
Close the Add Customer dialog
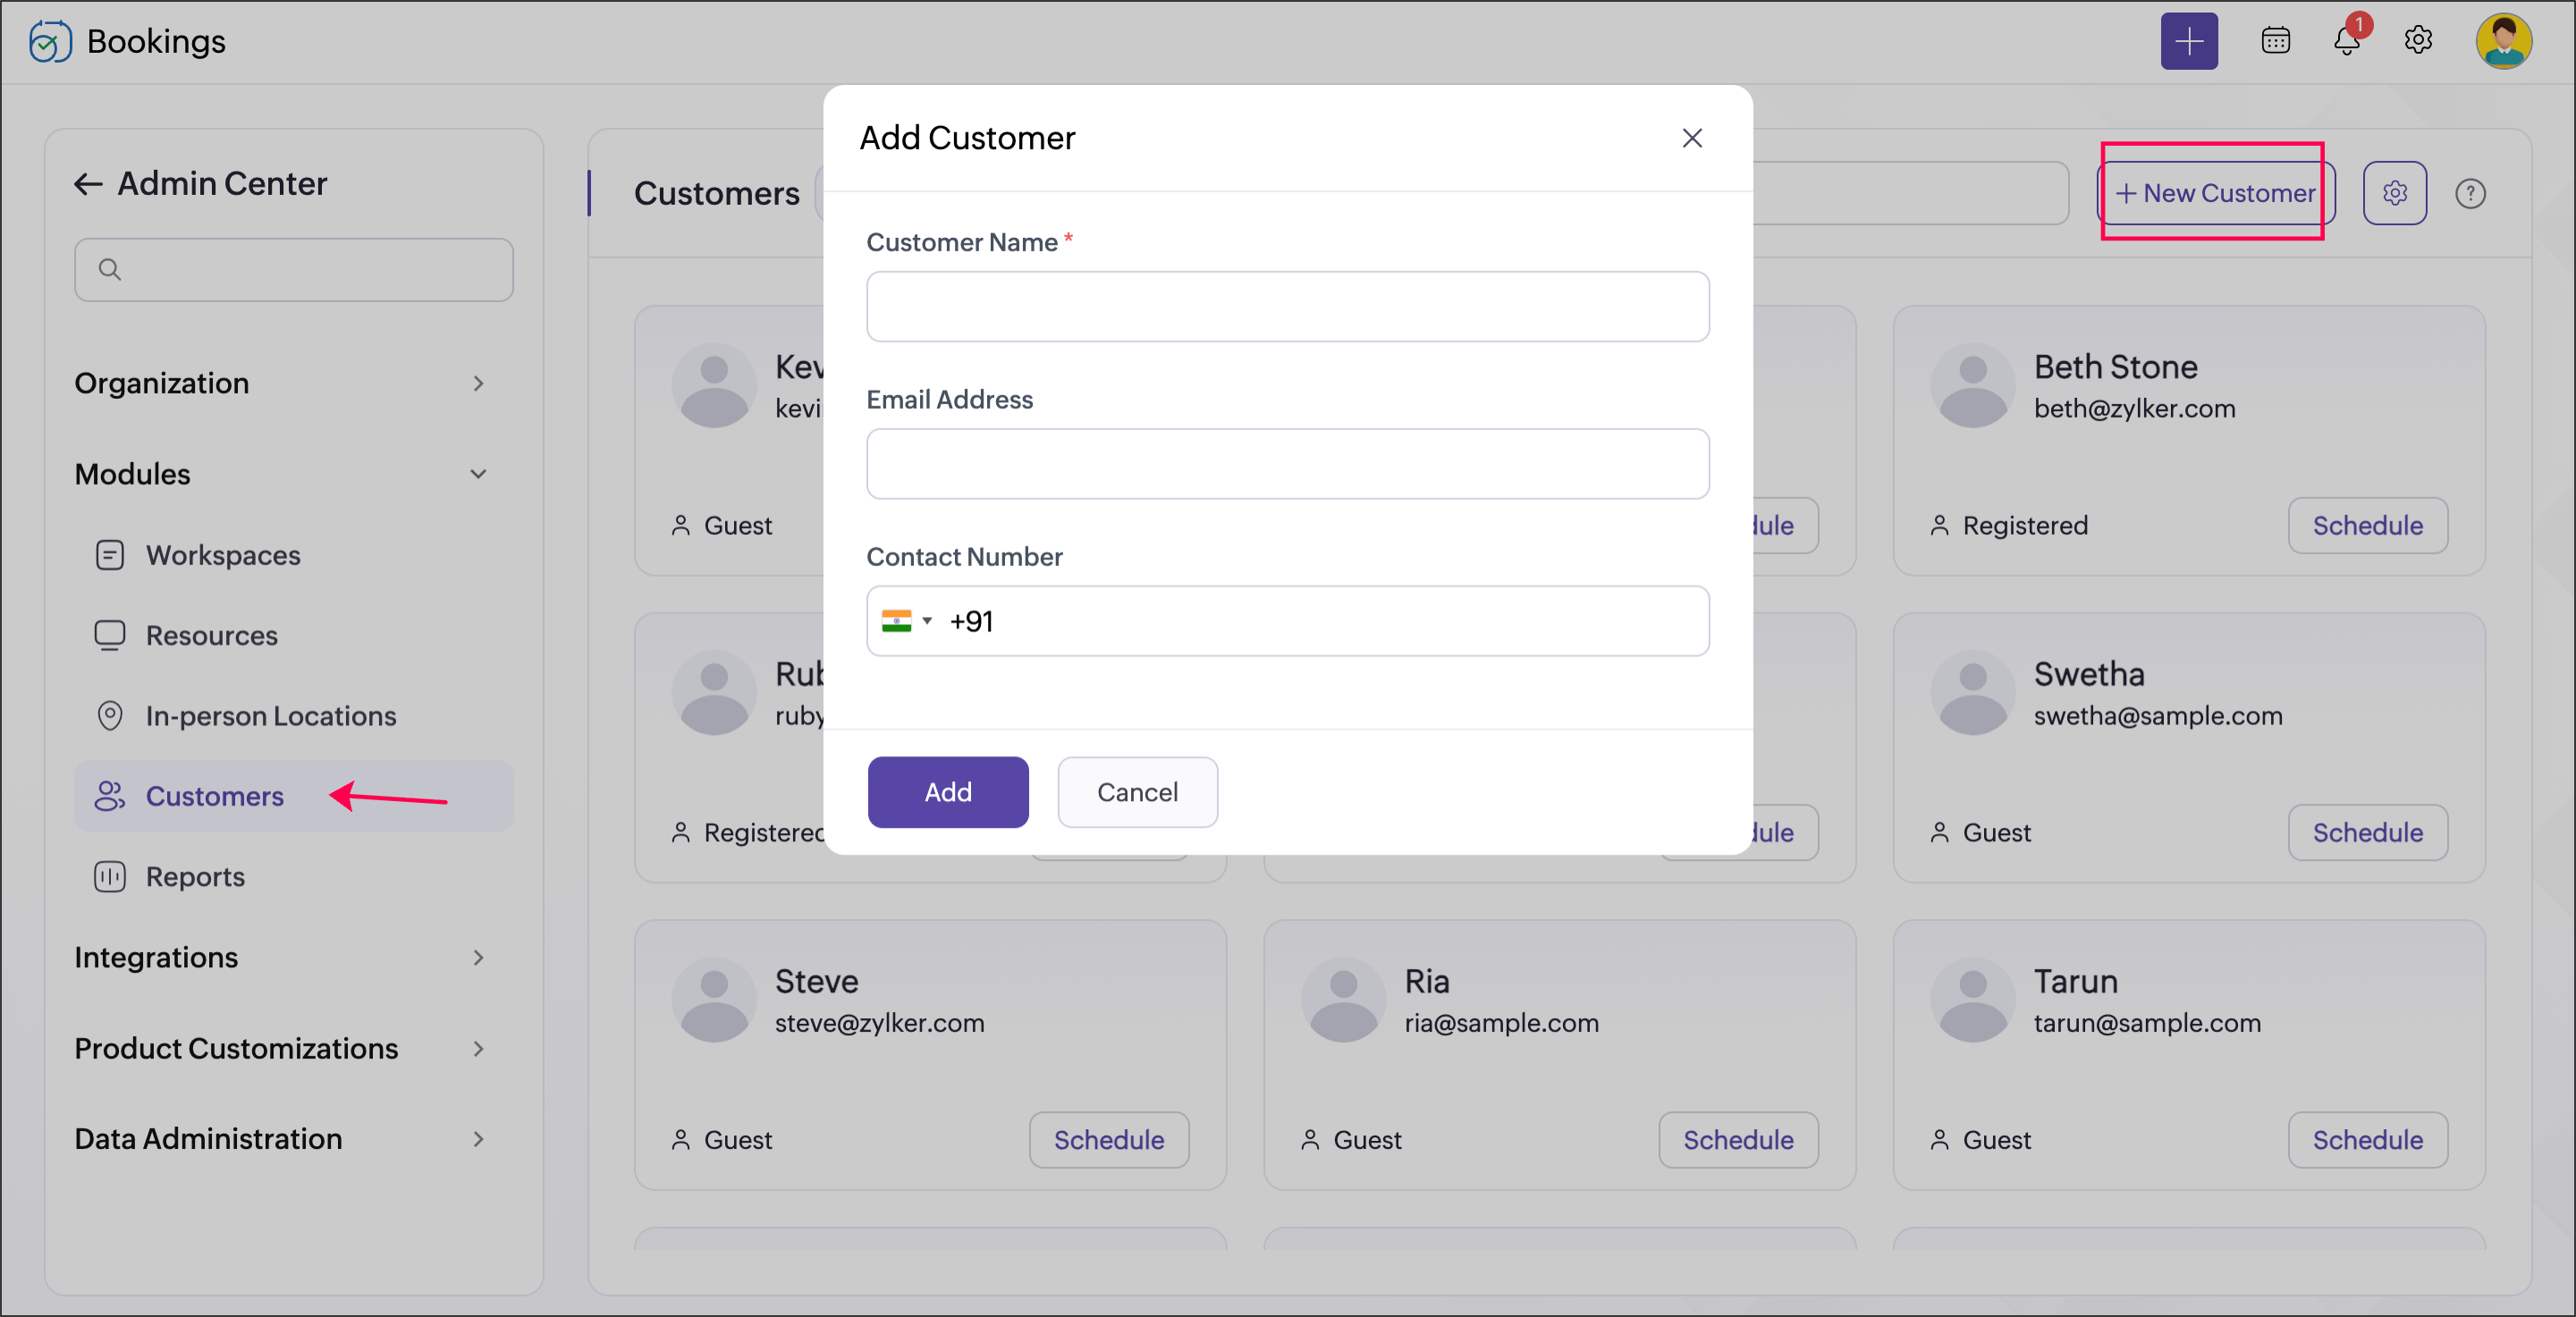pyautogui.click(x=1691, y=138)
